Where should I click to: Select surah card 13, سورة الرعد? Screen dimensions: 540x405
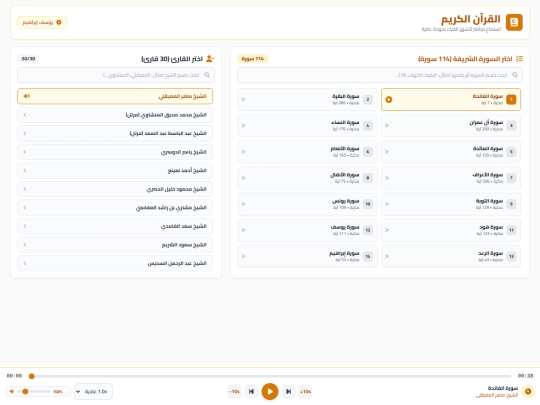[x=451, y=257]
